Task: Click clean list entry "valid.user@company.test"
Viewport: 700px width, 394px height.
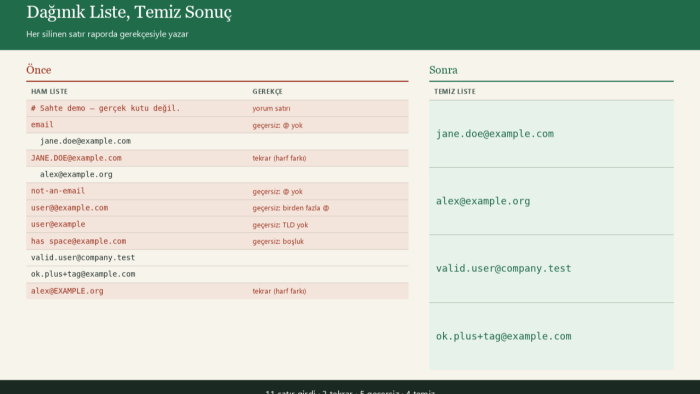Action: 551,269
